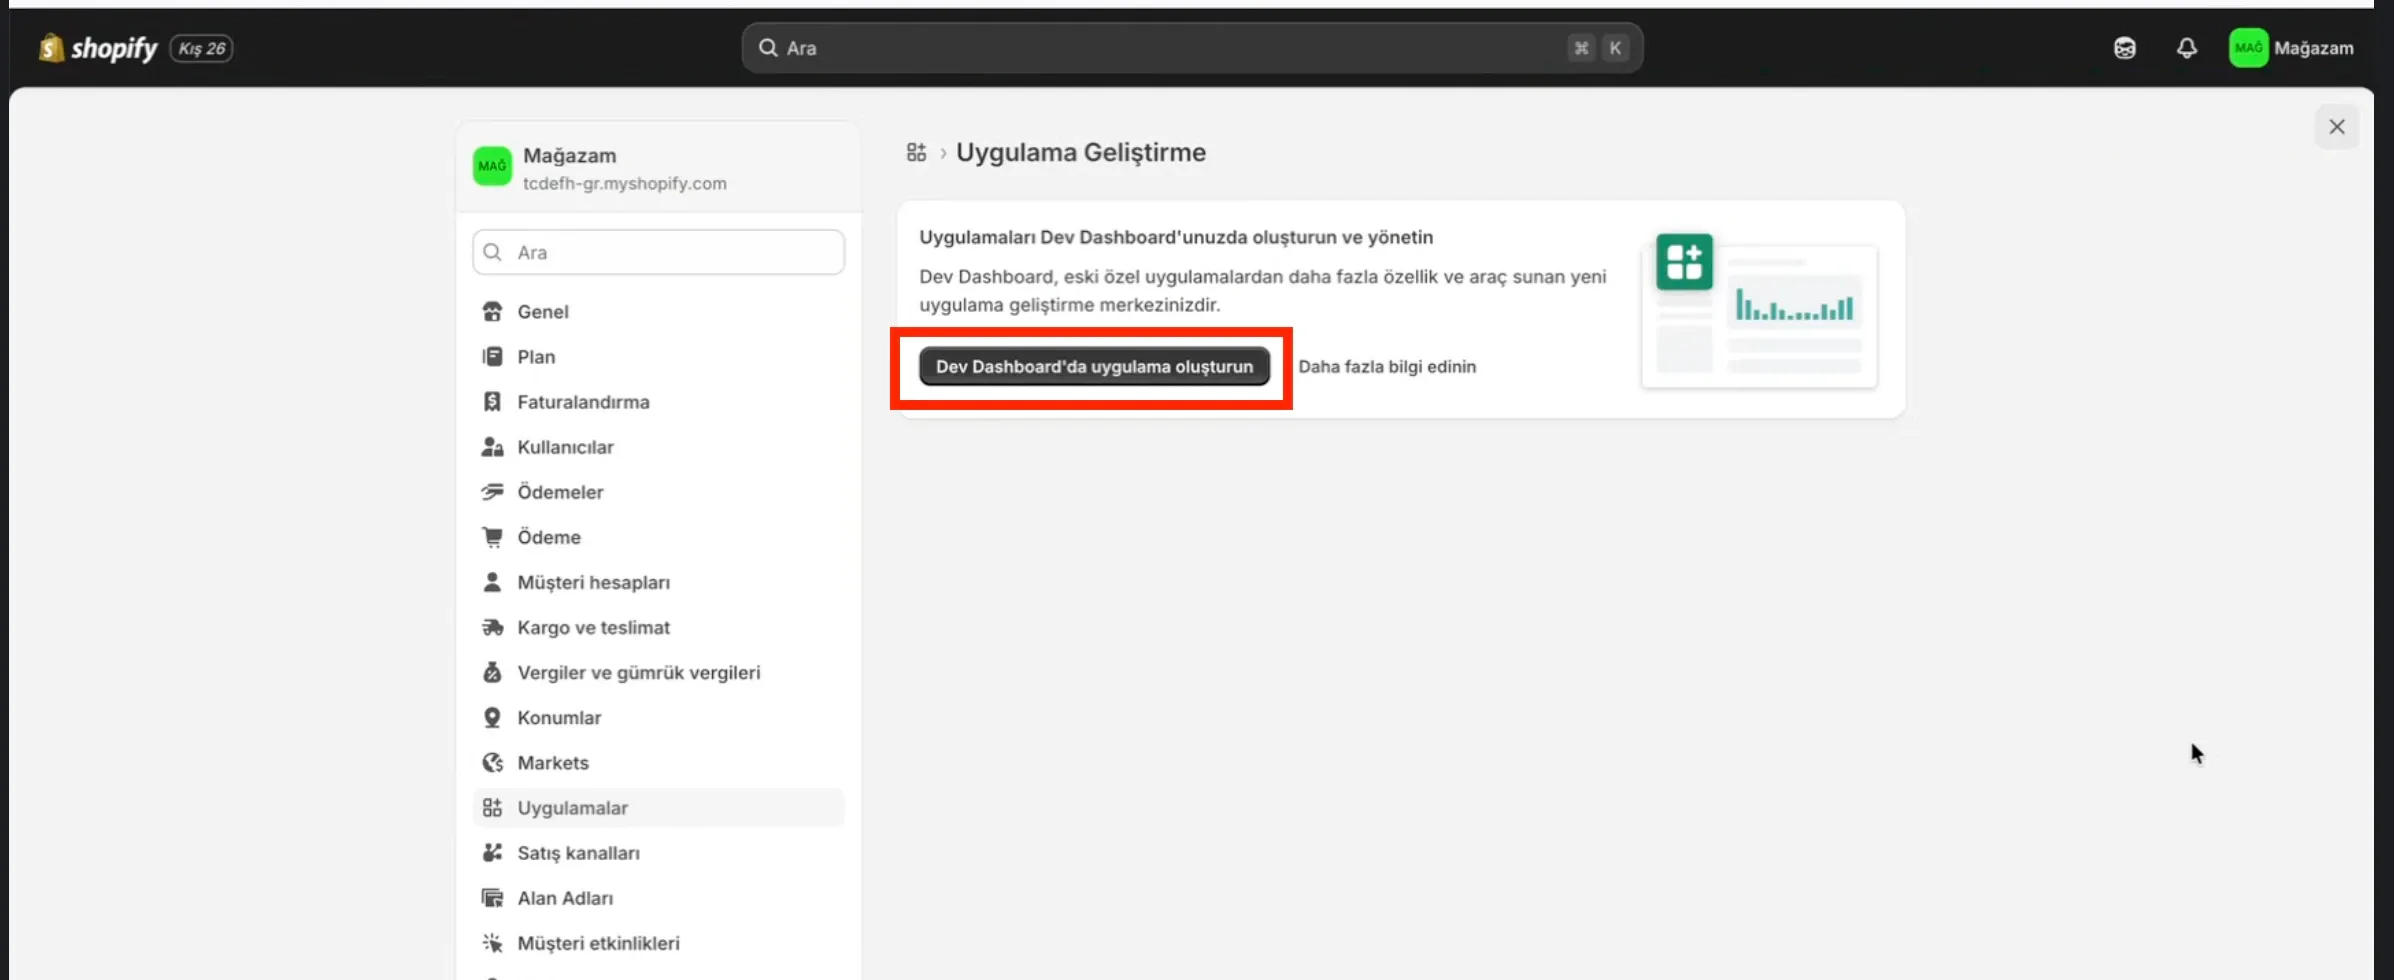Close the settings panel with the X button

pos(2337,127)
